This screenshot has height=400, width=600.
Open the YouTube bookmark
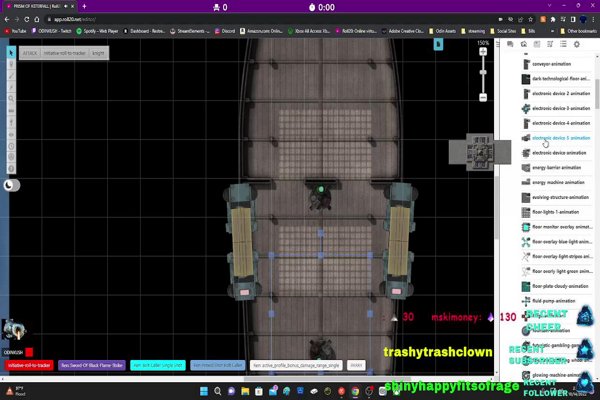[15, 31]
